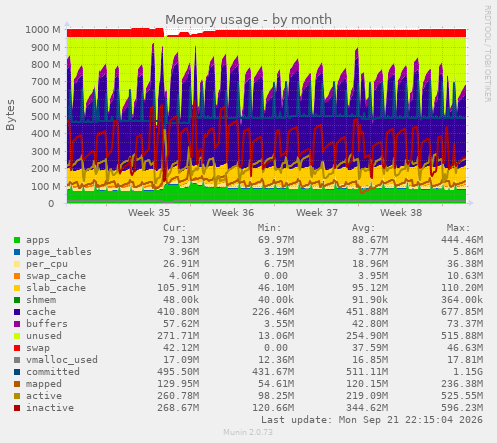Click the dark red inactive legend swatch
The width and height of the screenshot is (497, 443).
coord(17,408)
